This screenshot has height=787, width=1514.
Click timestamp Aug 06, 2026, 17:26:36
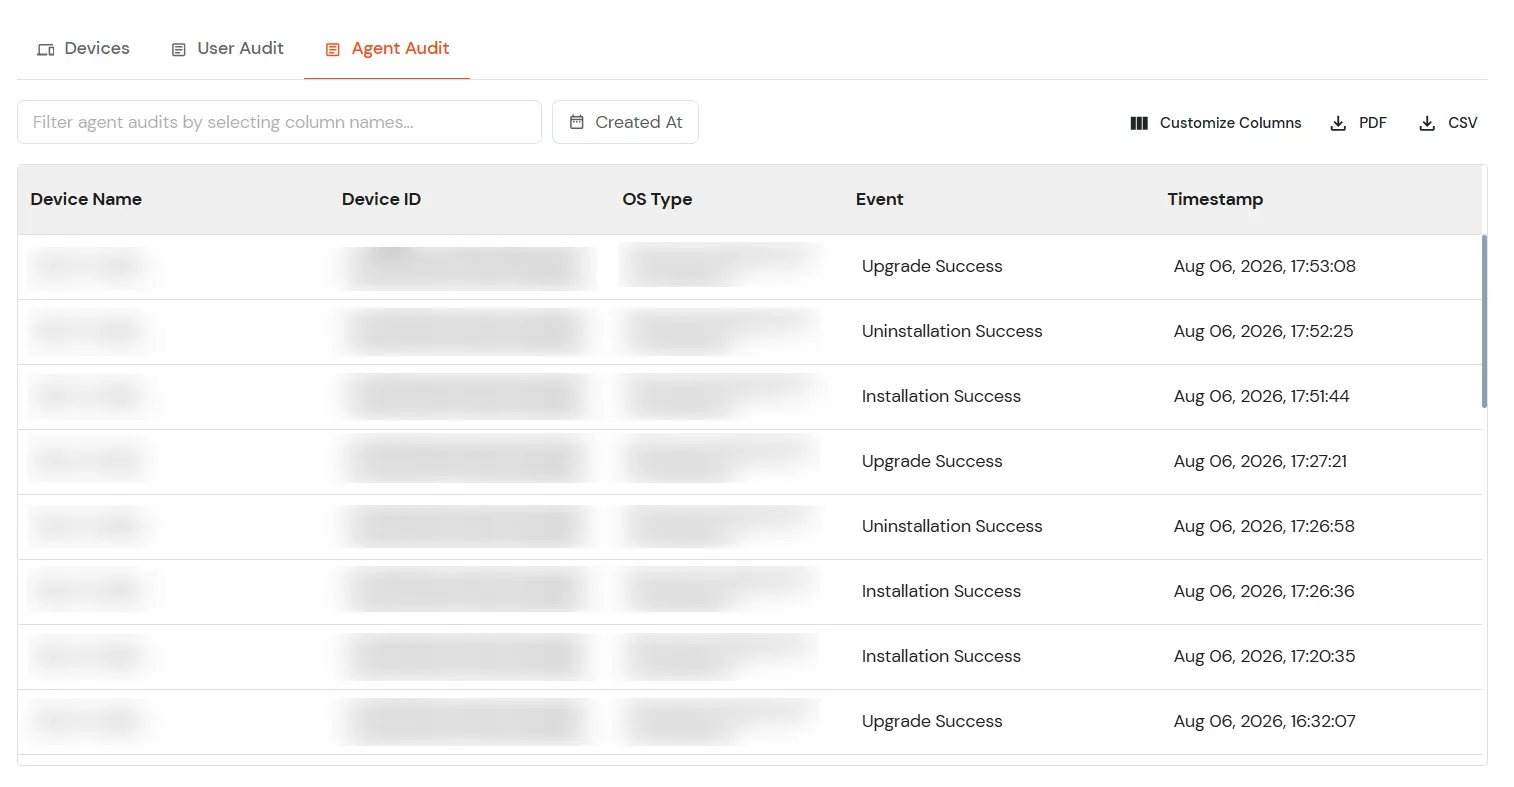coord(1264,591)
